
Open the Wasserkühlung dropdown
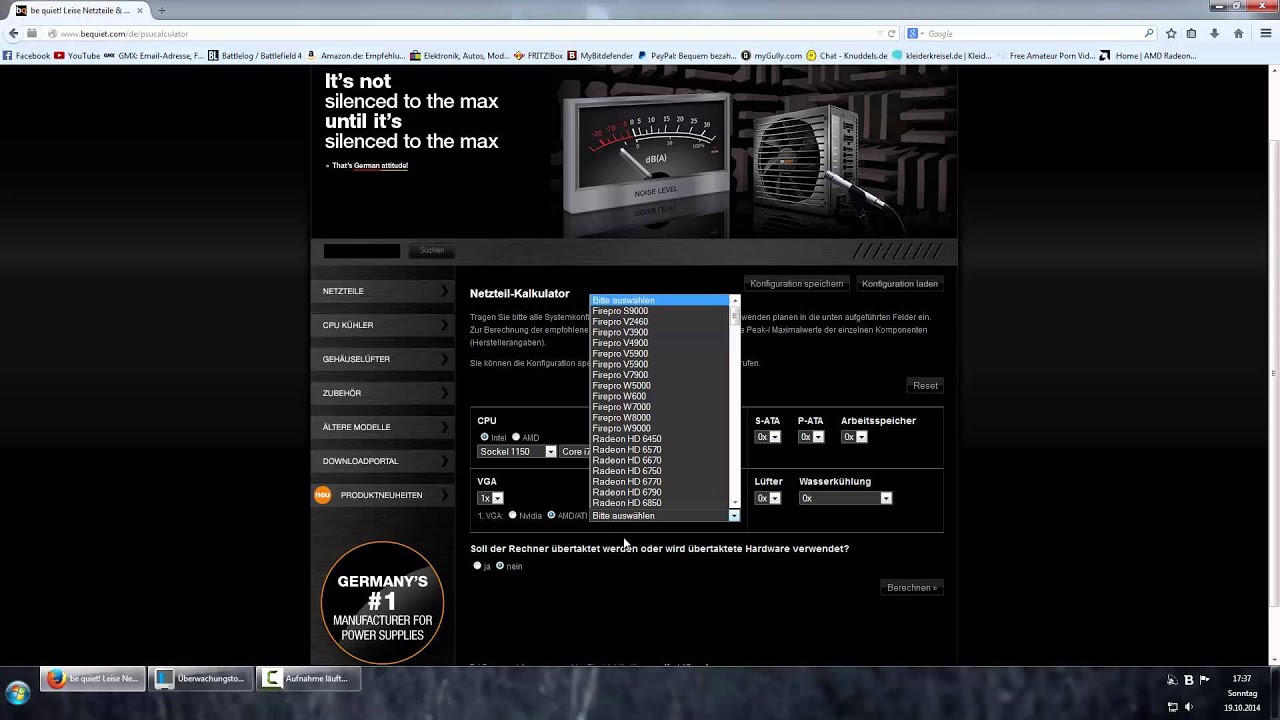[x=845, y=497]
